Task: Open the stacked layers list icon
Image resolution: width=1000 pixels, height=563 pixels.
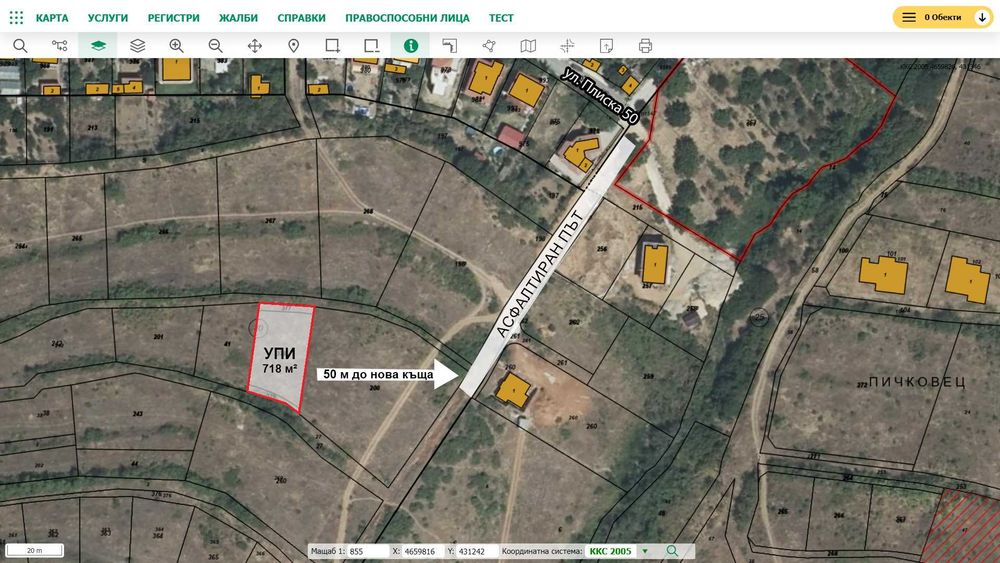Action: pyautogui.click(x=138, y=46)
